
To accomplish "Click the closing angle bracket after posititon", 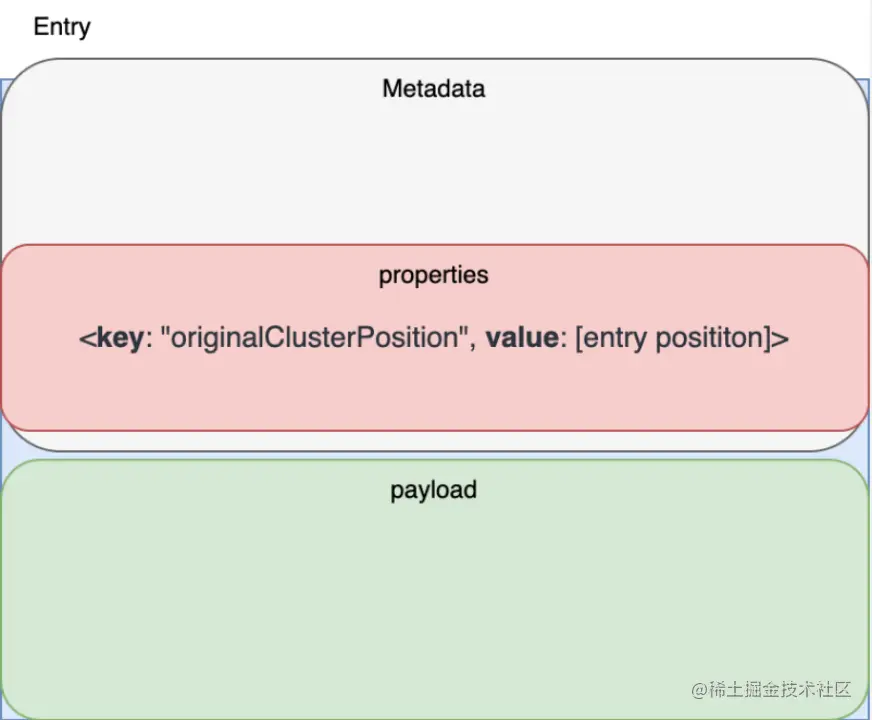I will [x=782, y=338].
